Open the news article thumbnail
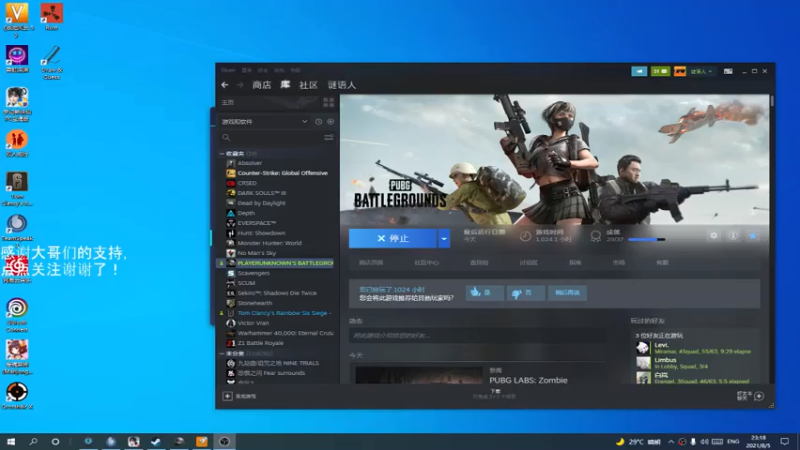The width and height of the screenshot is (800, 450). coord(419,376)
